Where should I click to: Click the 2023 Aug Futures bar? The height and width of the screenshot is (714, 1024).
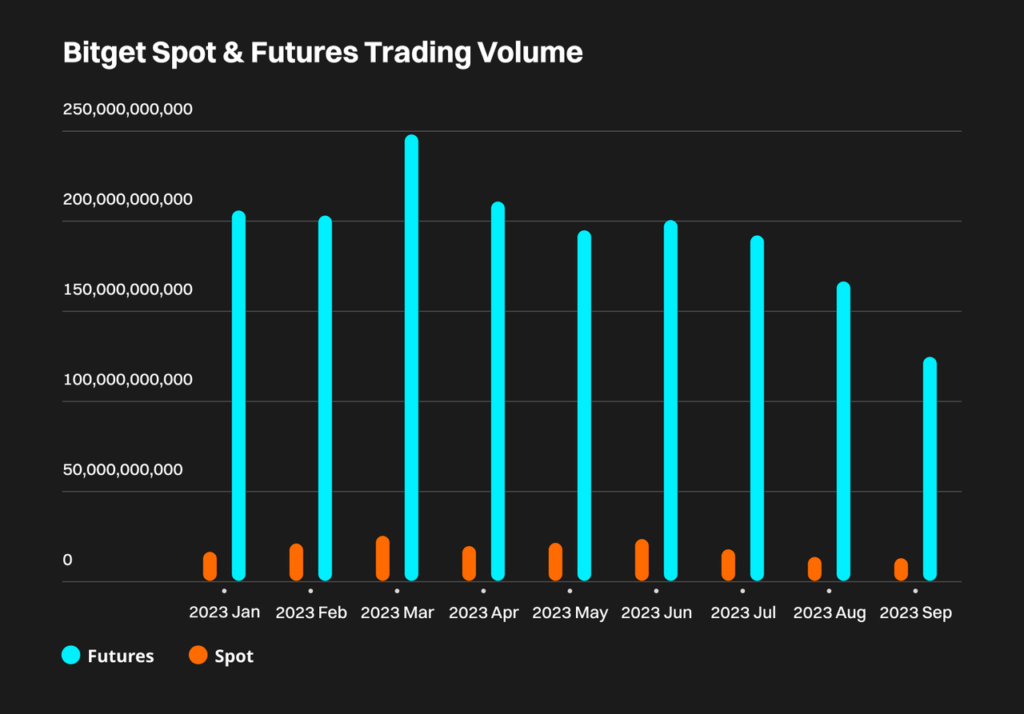(843, 431)
